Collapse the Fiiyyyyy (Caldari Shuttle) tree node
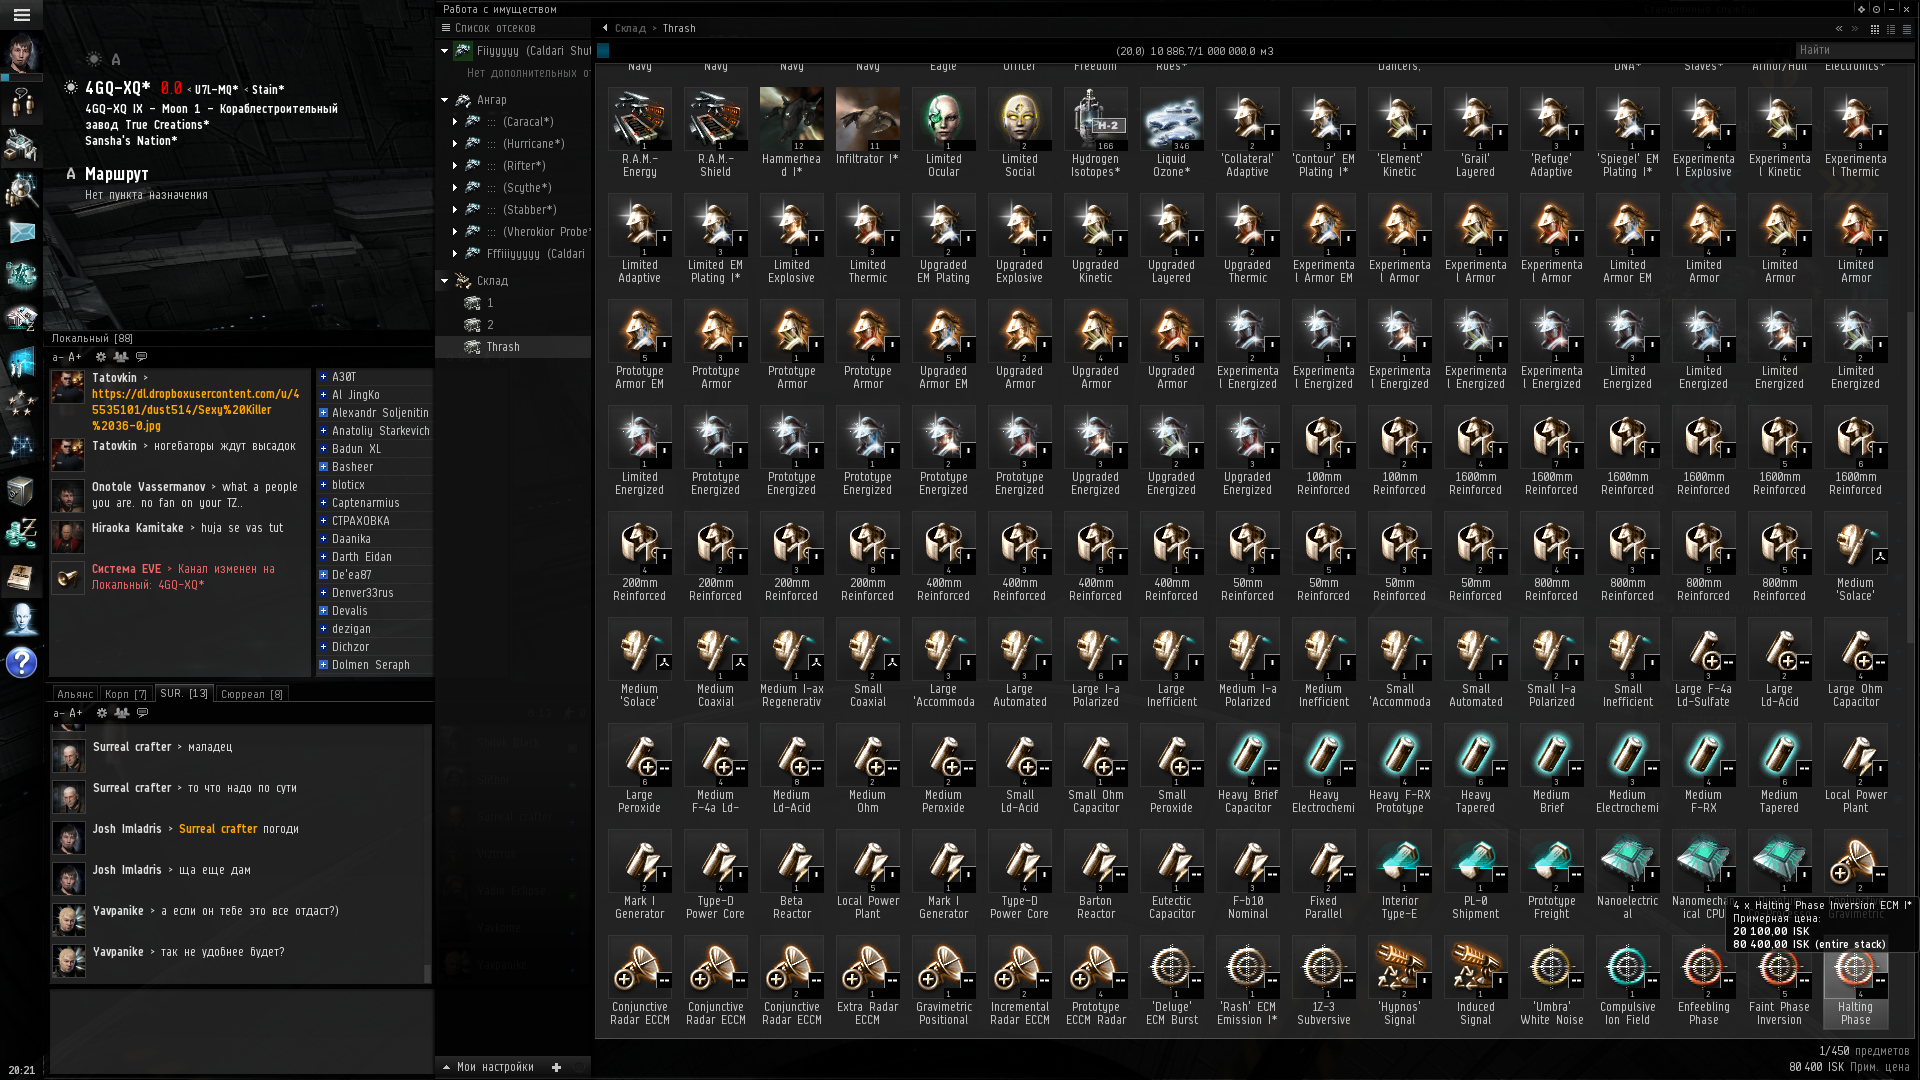Viewport: 1920px width, 1080px height. pos(444,50)
